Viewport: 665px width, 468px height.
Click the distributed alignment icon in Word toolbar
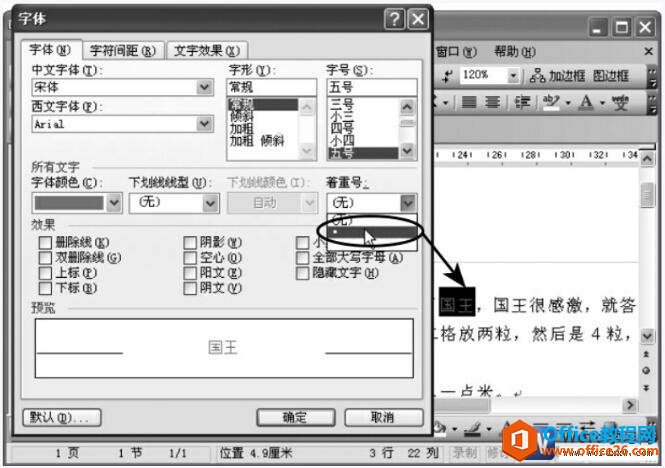[492, 102]
